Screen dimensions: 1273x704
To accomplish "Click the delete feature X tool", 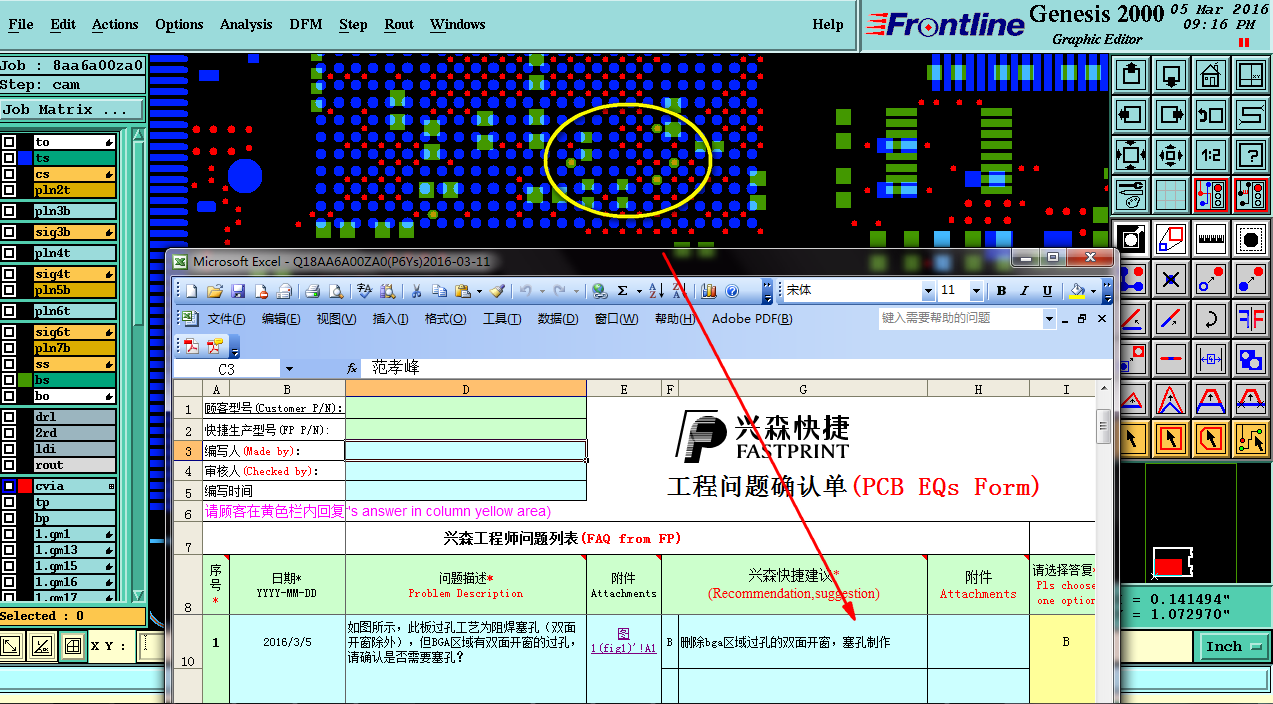I will click(1171, 278).
